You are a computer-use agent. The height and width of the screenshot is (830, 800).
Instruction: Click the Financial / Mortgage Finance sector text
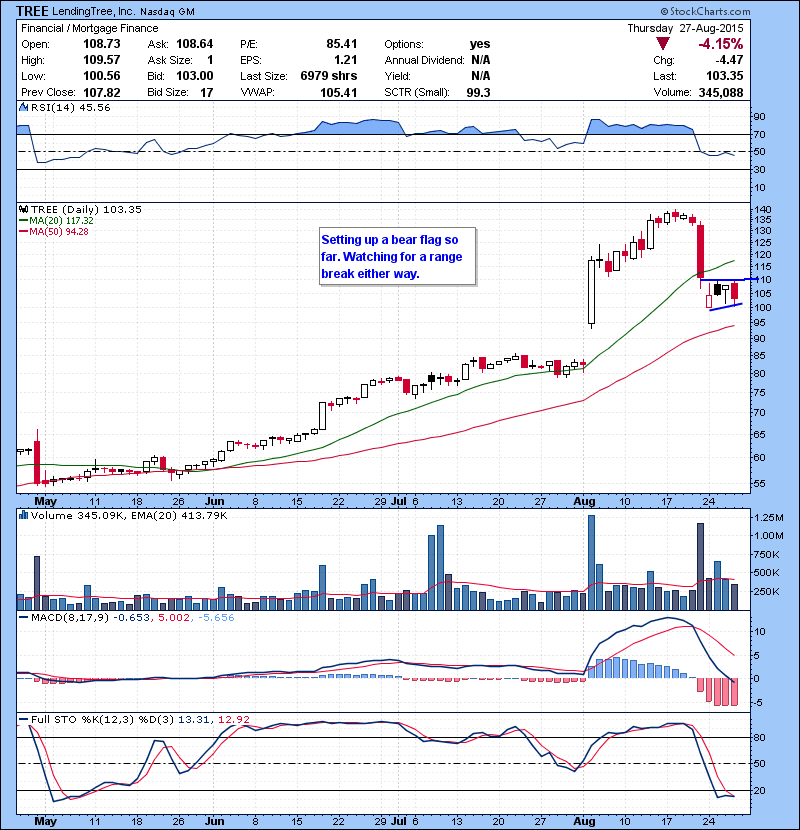click(x=89, y=28)
